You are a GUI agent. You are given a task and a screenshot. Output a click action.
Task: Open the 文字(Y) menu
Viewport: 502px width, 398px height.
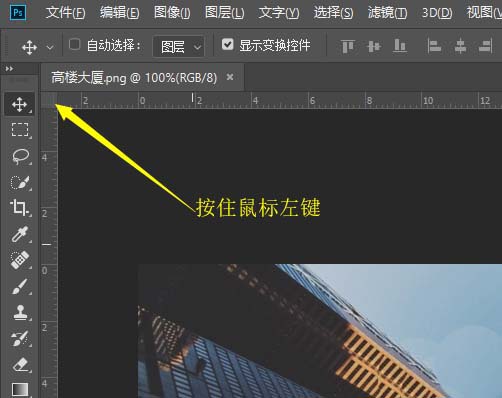click(279, 13)
